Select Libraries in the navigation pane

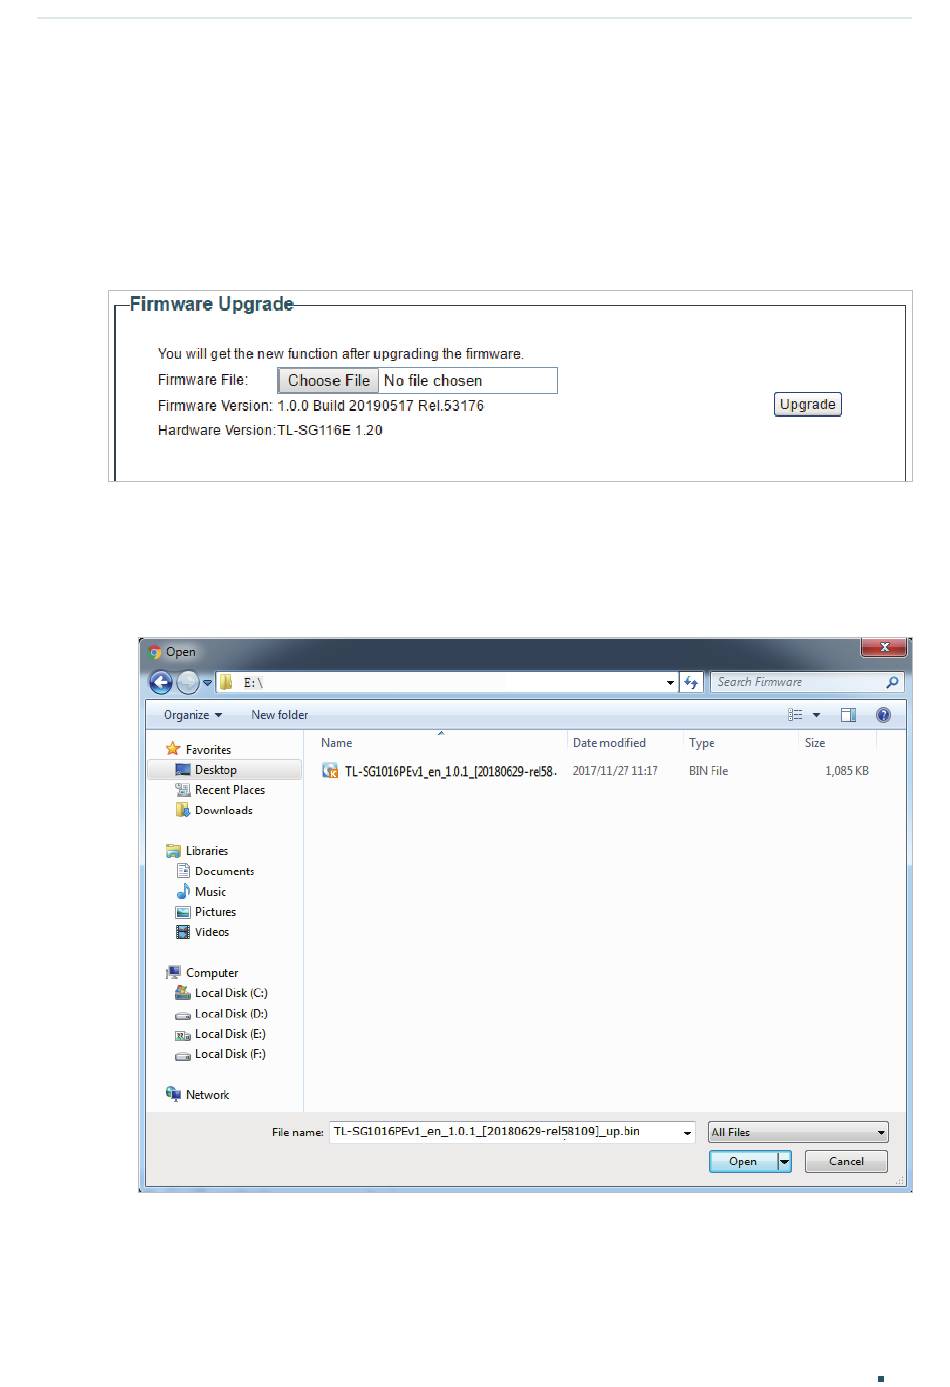[x=207, y=851]
